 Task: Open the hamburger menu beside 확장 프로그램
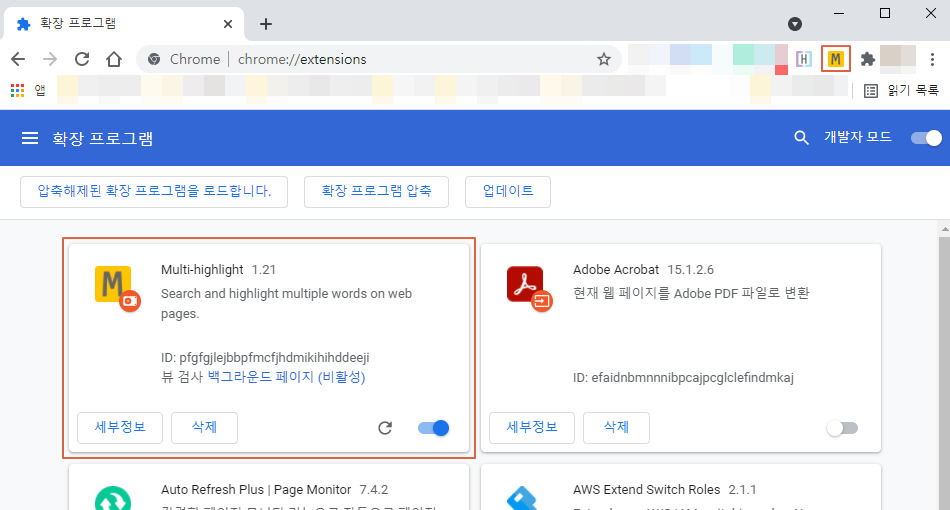[30, 138]
